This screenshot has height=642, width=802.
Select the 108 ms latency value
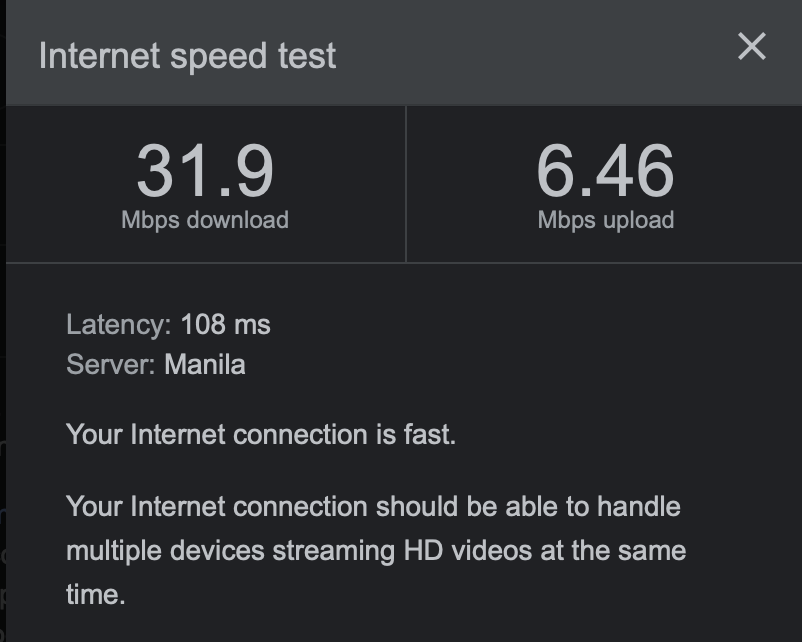point(225,325)
